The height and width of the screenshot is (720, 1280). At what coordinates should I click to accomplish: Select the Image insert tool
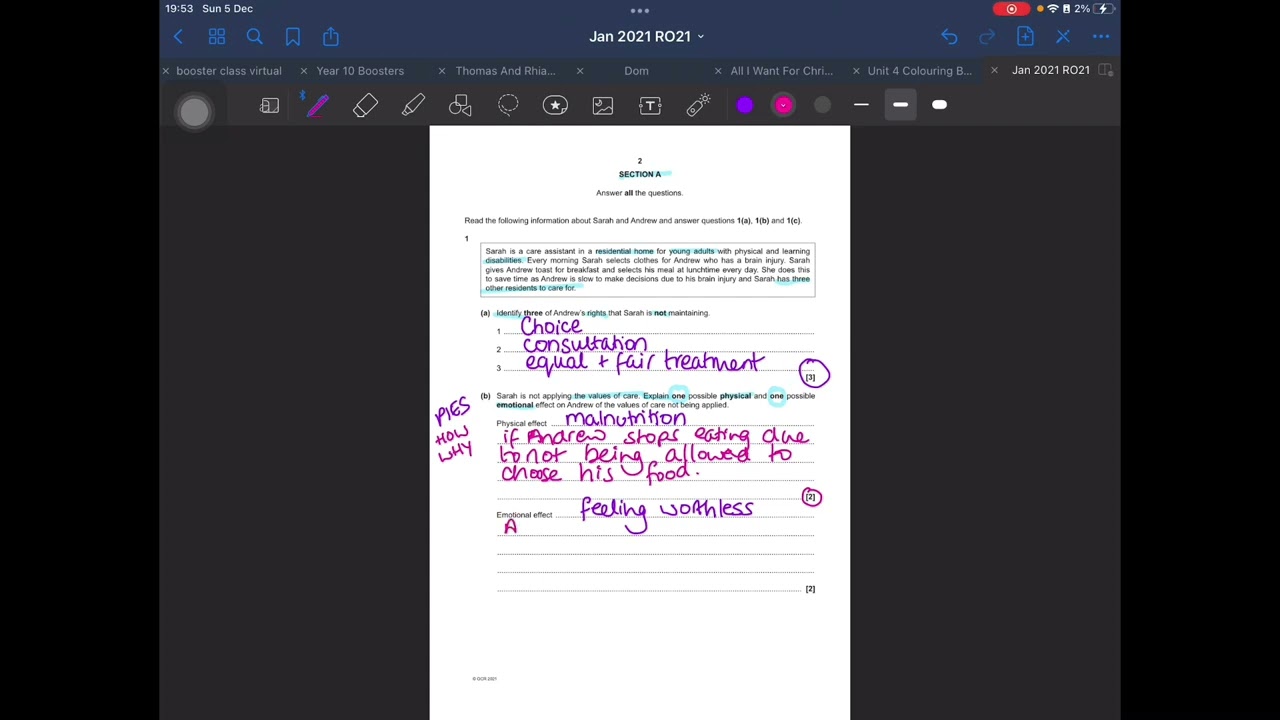pyautogui.click(x=602, y=105)
